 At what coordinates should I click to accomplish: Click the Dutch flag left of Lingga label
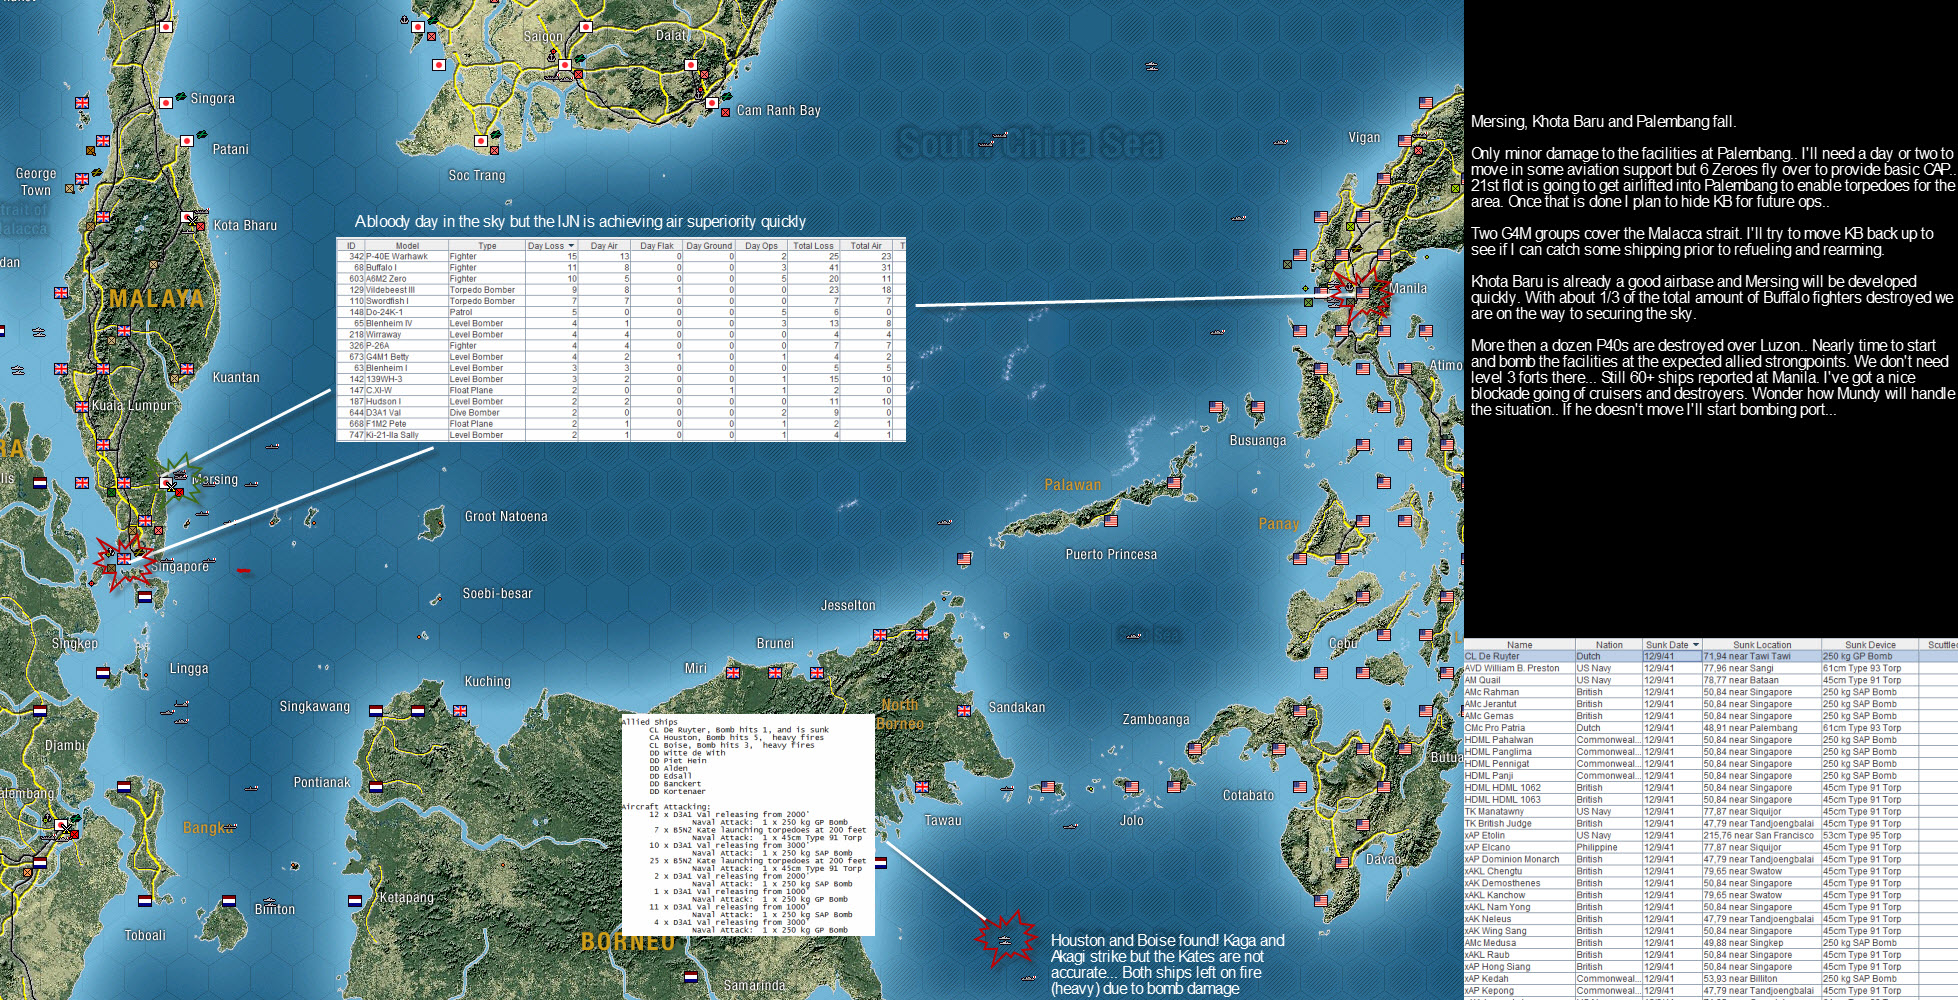103,673
